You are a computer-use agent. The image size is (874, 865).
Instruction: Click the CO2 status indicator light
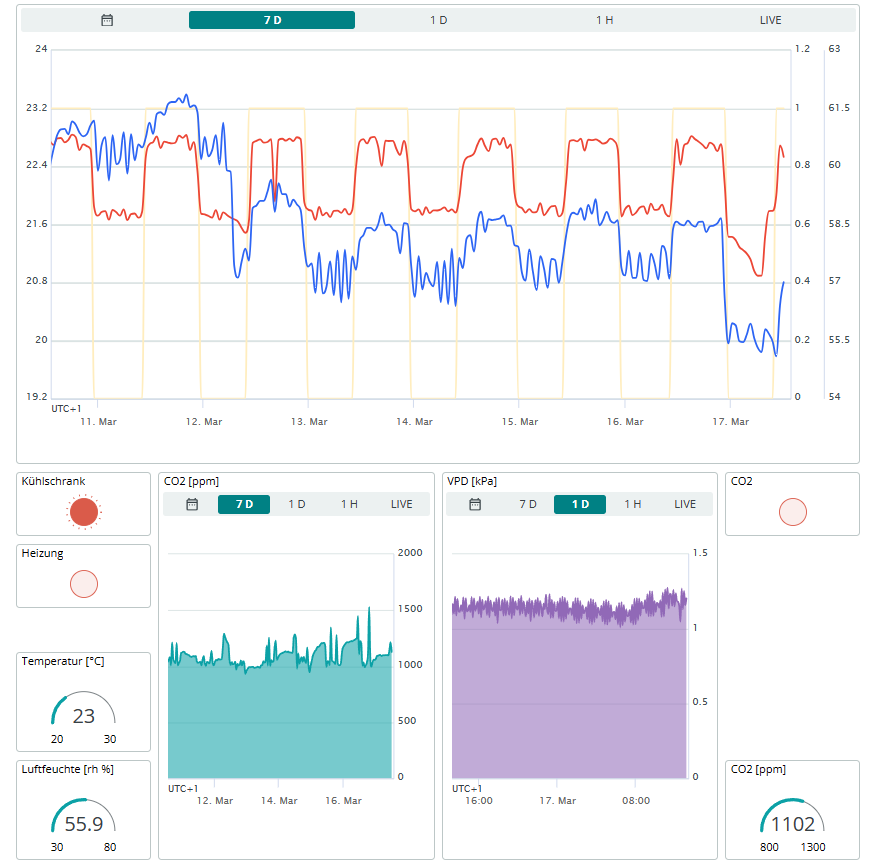pyautogui.click(x=792, y=512)
